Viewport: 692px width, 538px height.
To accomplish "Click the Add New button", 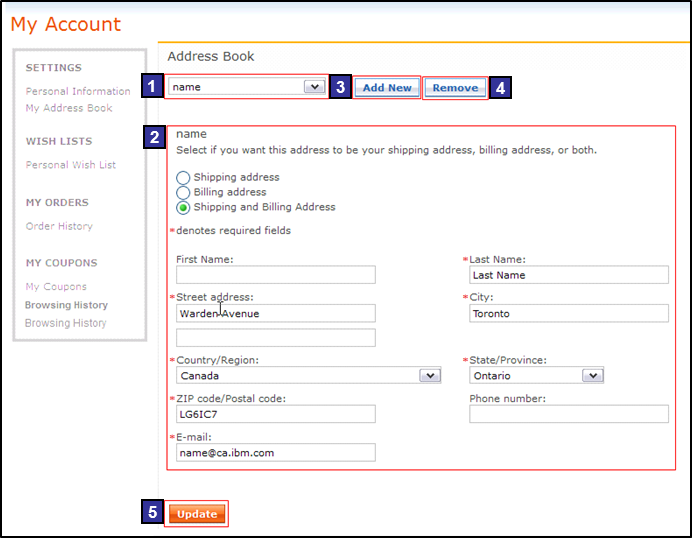I will click(387, 88).
